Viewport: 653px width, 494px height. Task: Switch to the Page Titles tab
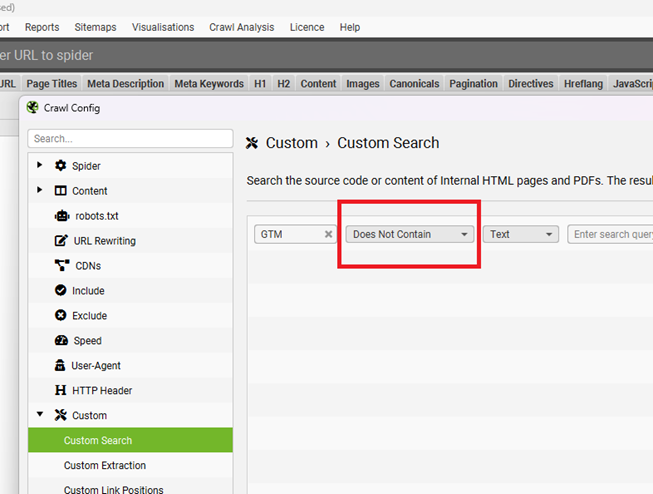click(x=52, y=84)
